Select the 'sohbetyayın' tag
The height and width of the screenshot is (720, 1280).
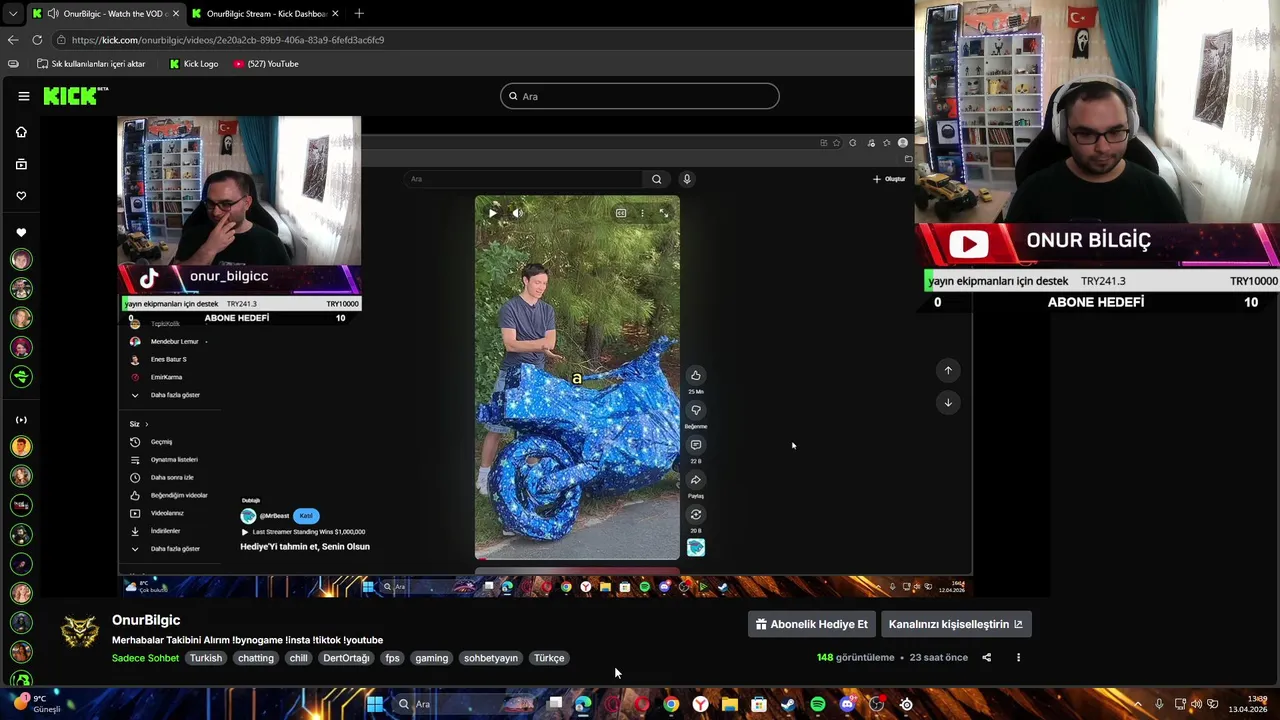tap(491, 658)
